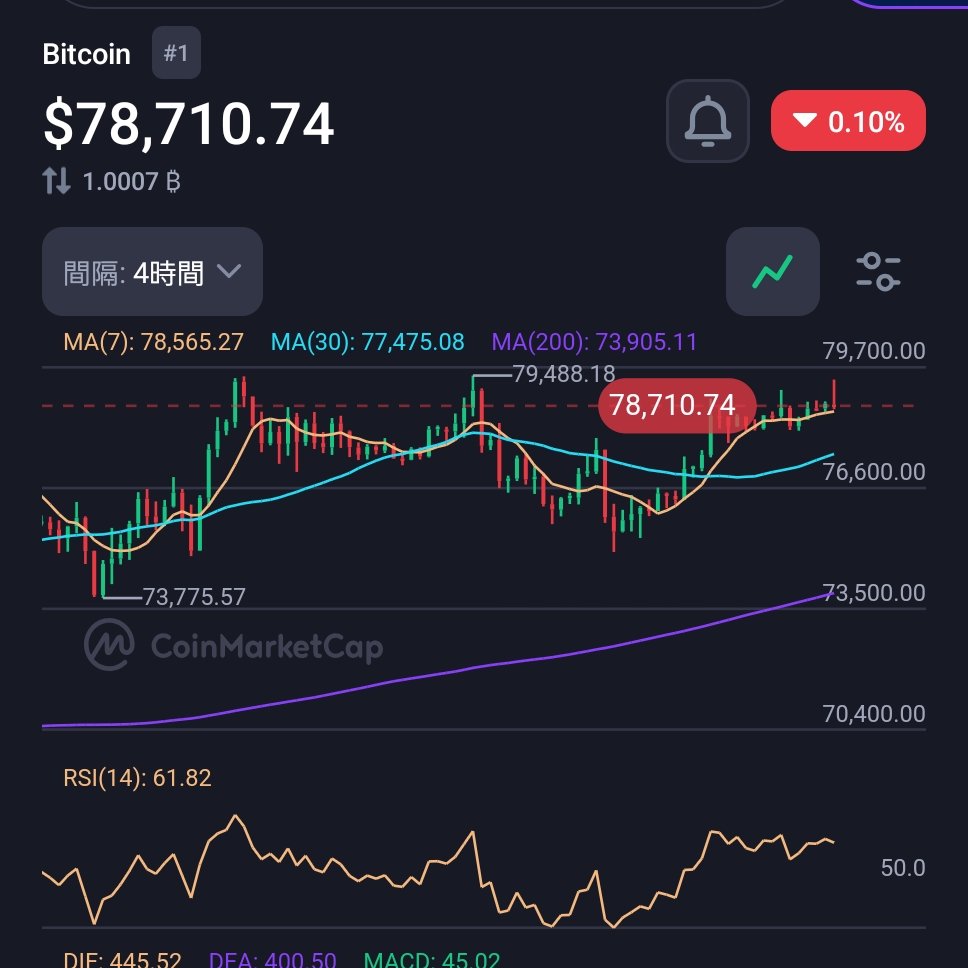This screenshot has height=968, width=968.
Task: Open the interval 4時間 dropdown
Action: (x=152, y=272)
